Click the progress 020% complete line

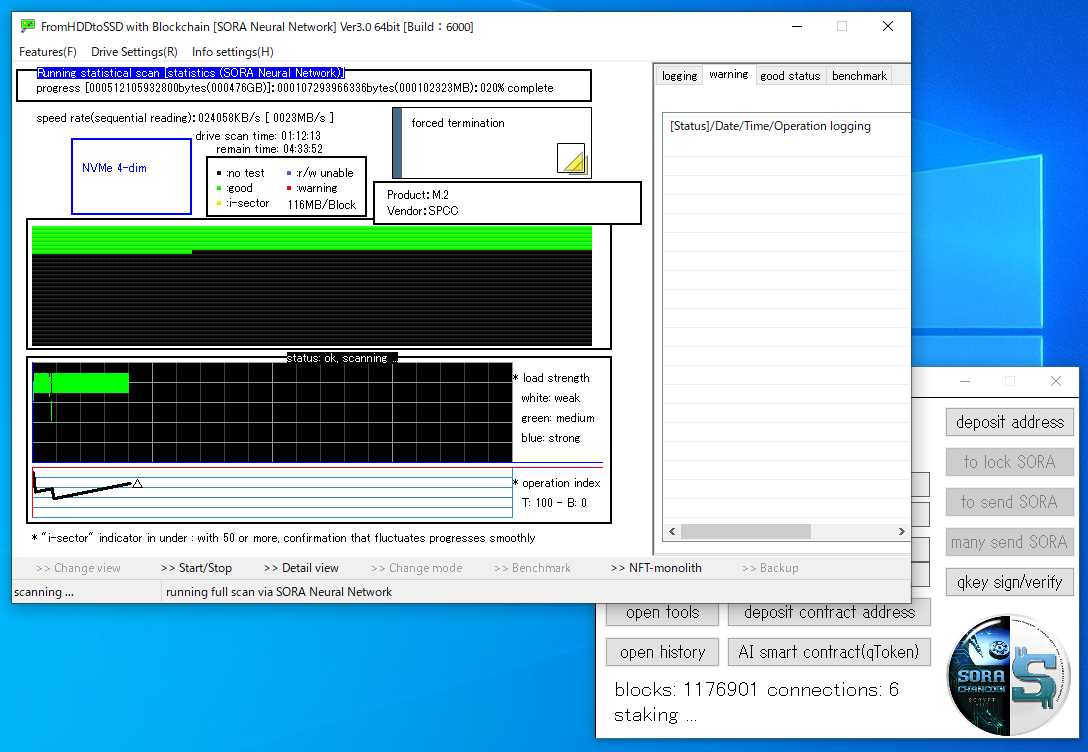point(295,88)
